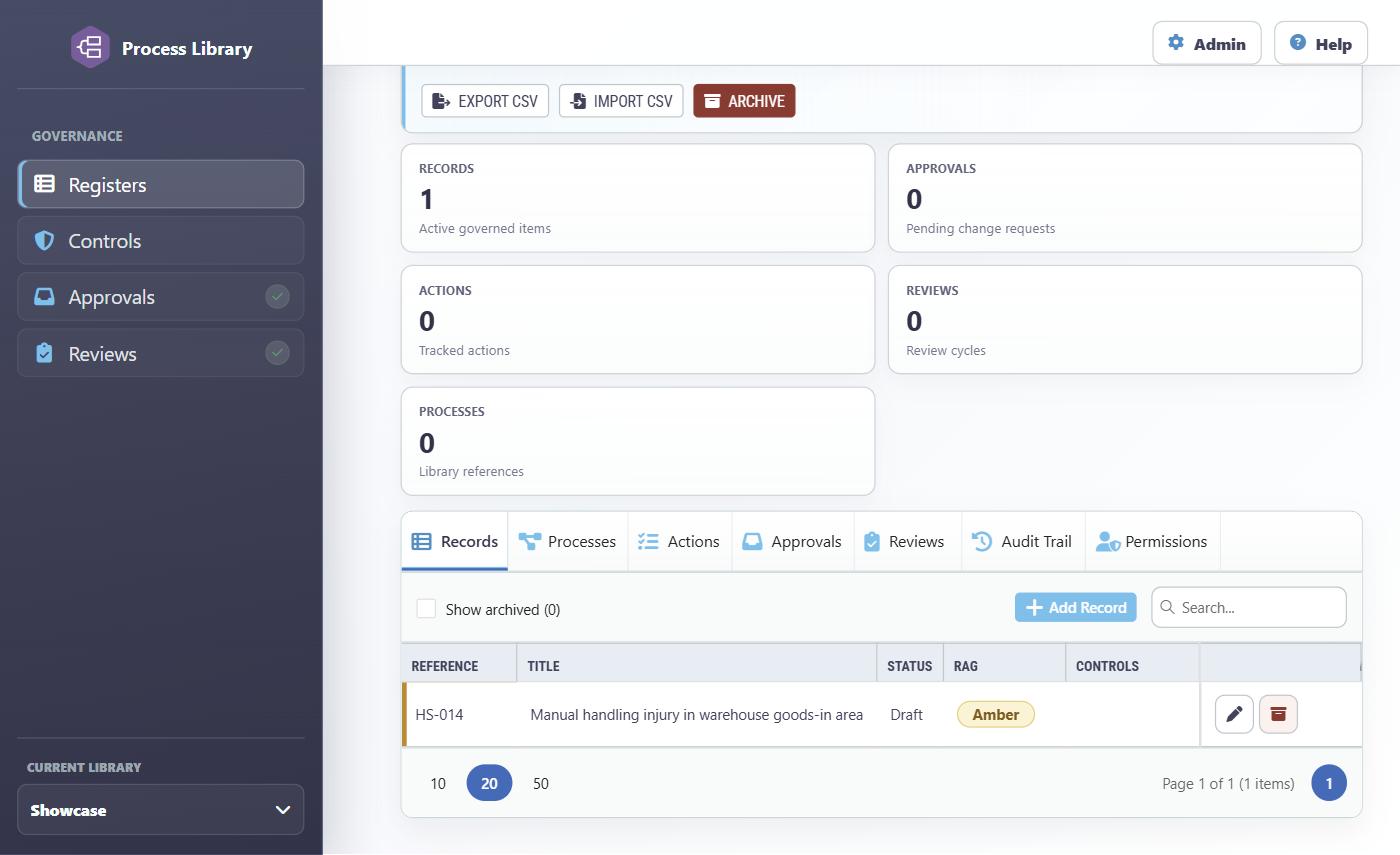Switch to the Records tab

455,541
